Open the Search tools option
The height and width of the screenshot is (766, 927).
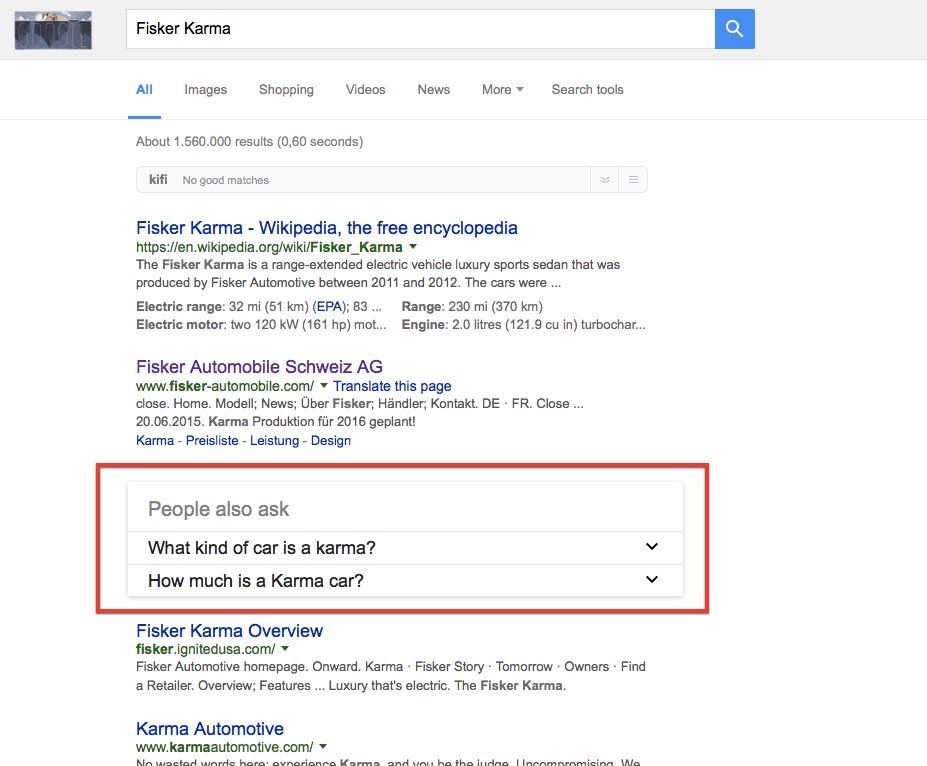587,90
